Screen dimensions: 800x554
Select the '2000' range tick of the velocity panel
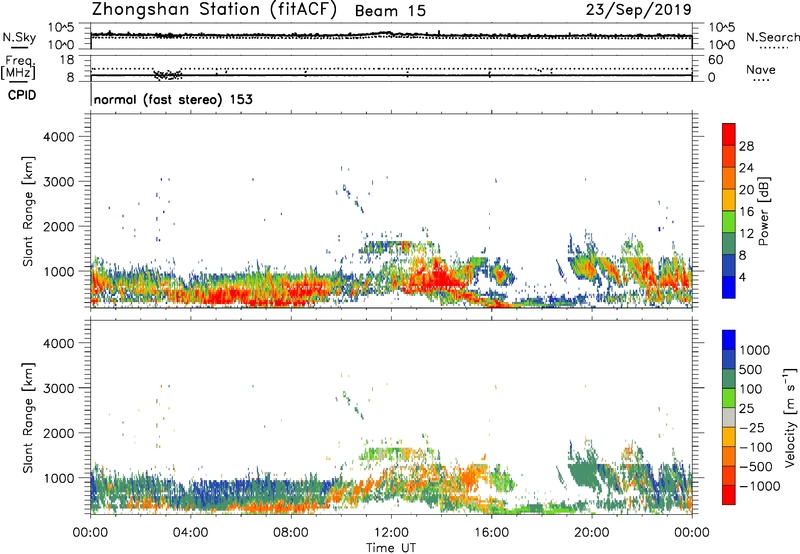(59, 433)
